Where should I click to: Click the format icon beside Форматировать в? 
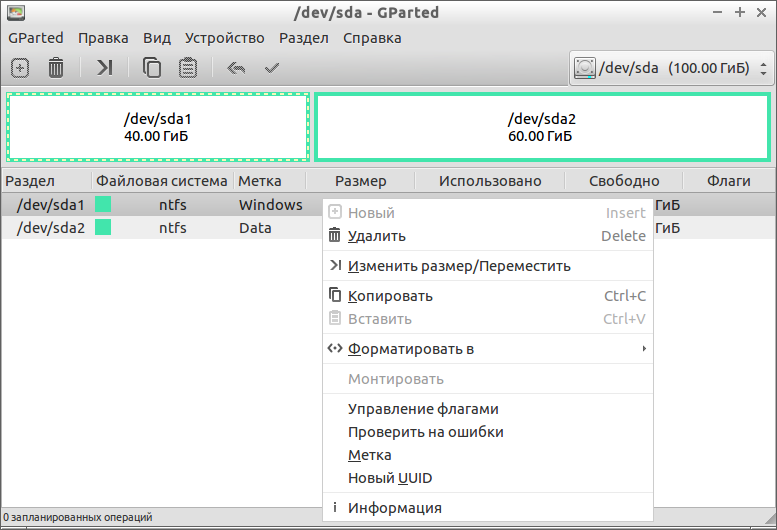click(x=335, y=348)
